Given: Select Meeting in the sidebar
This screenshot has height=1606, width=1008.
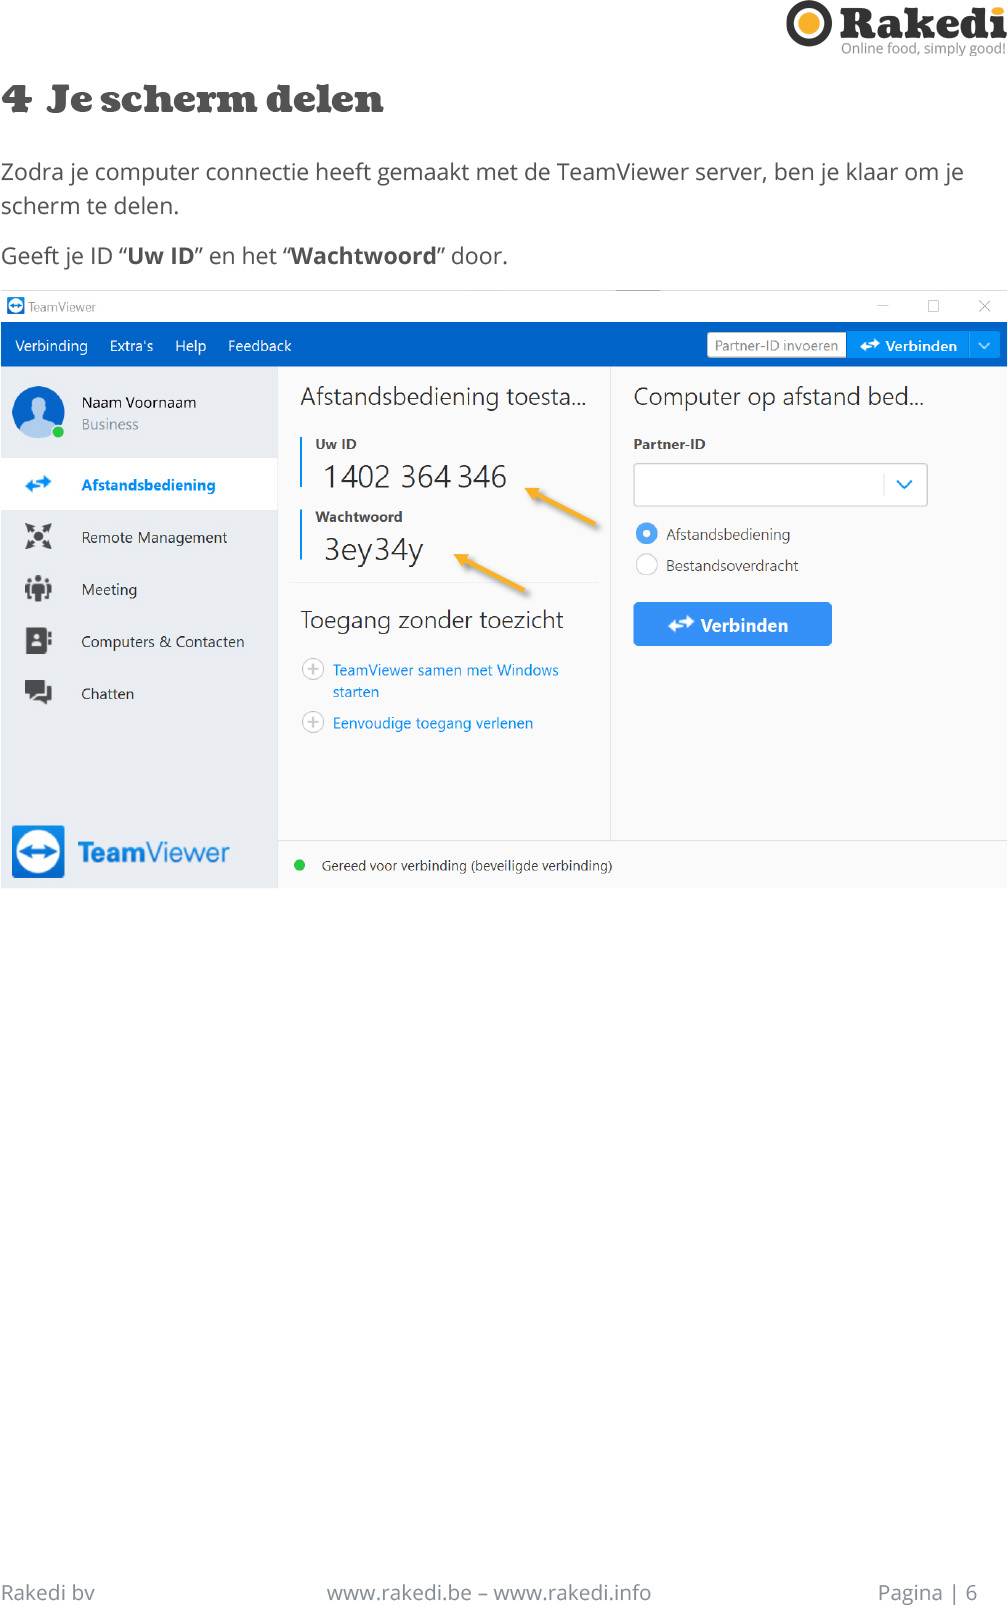Looking at the screenshot, I should click(140, 589).
